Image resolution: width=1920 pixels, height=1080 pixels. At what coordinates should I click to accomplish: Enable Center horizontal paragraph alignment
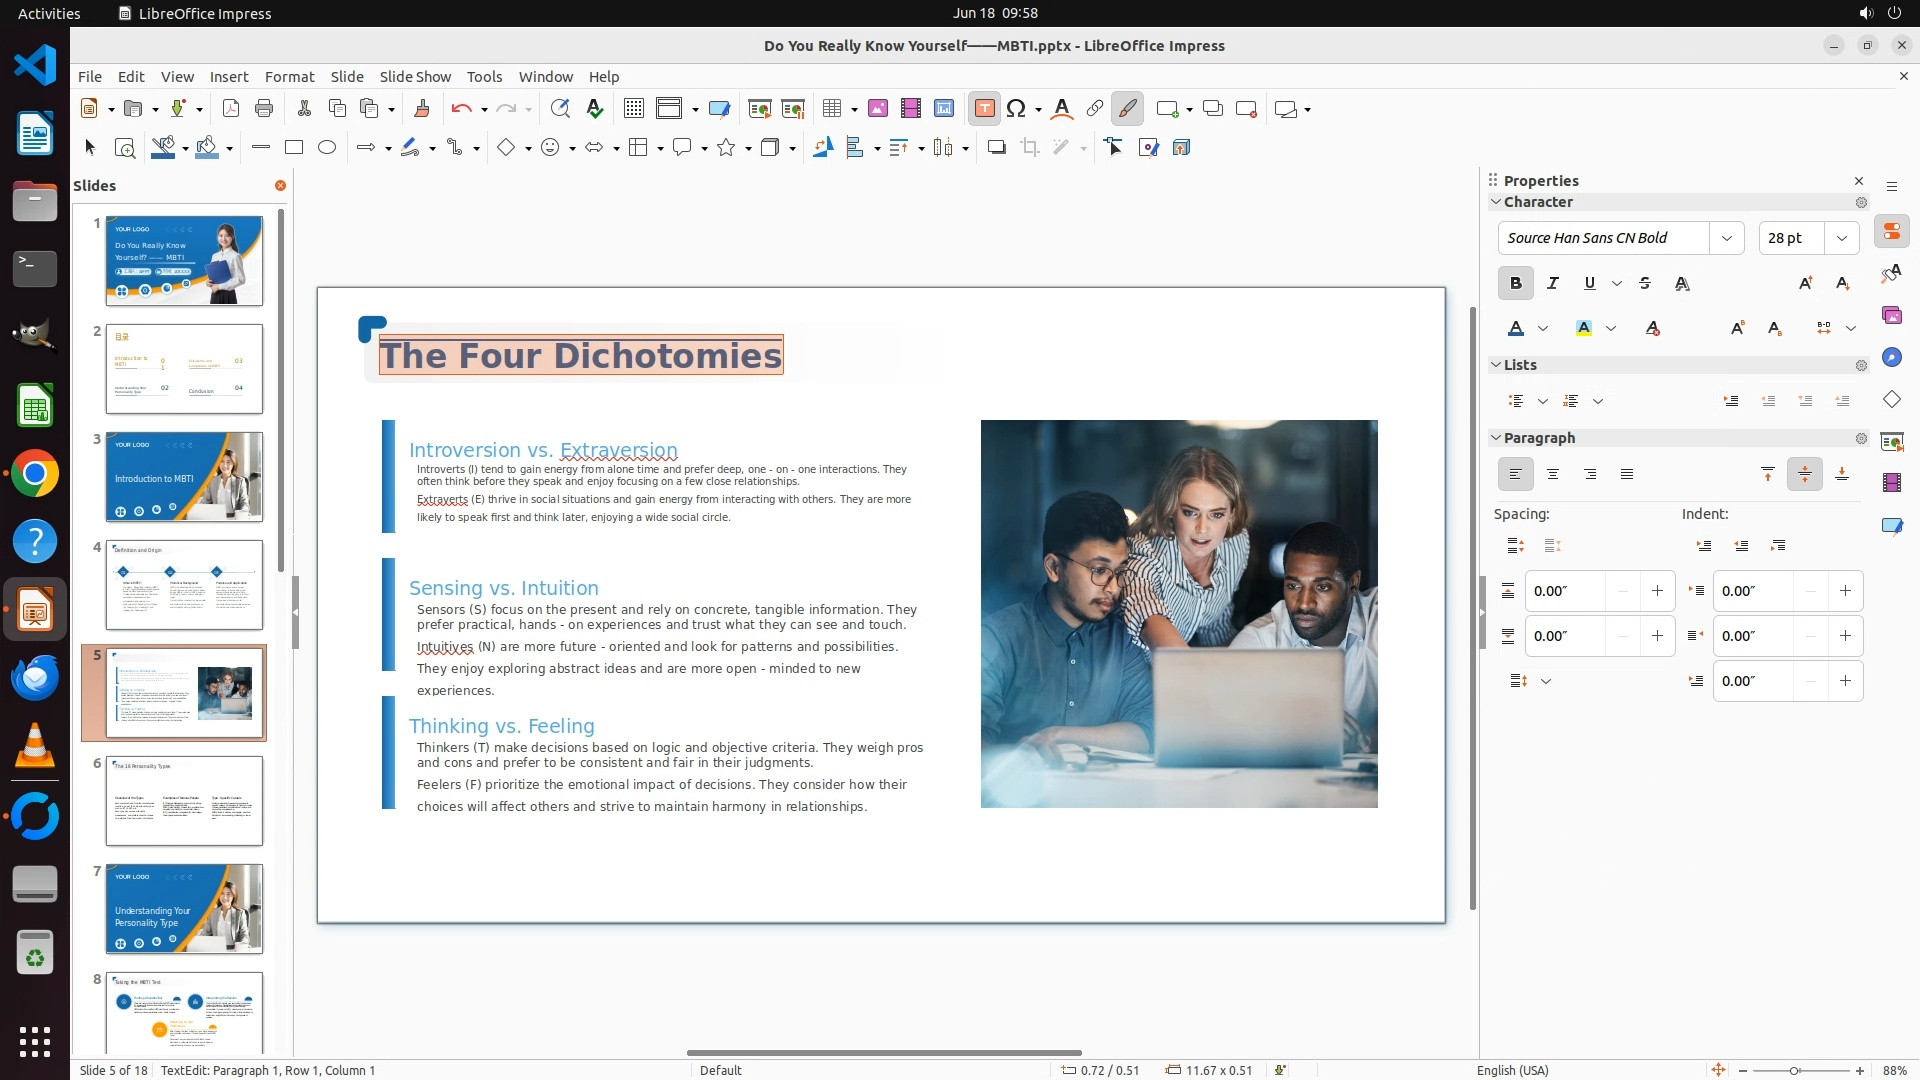[1552, 475]
